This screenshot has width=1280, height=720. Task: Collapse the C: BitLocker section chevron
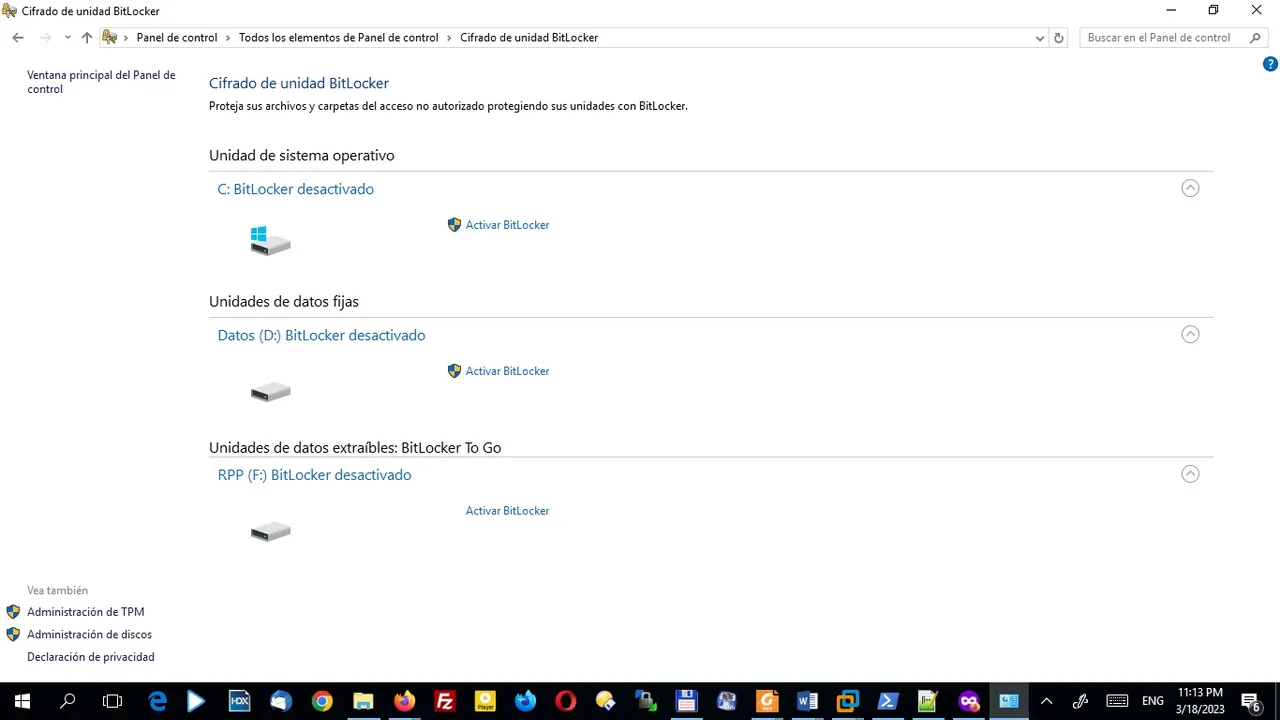[x=1190, y=188]
